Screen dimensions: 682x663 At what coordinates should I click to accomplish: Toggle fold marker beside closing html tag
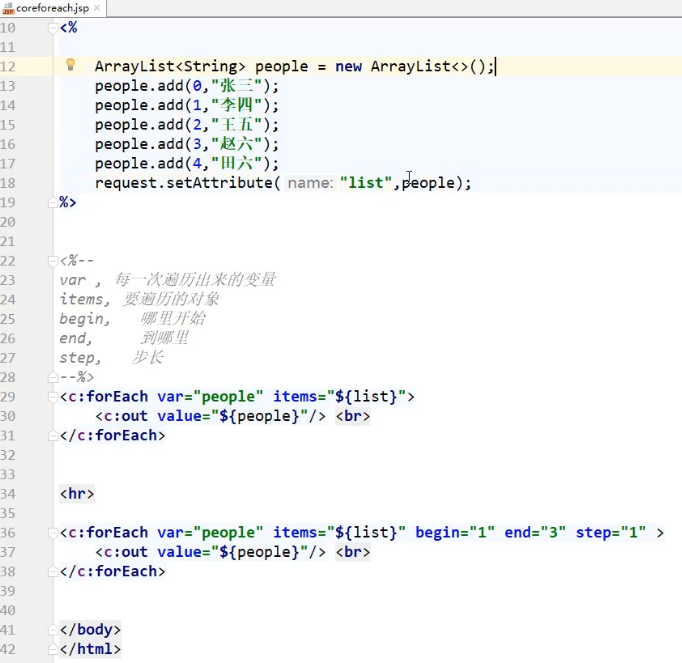(53, 649)
